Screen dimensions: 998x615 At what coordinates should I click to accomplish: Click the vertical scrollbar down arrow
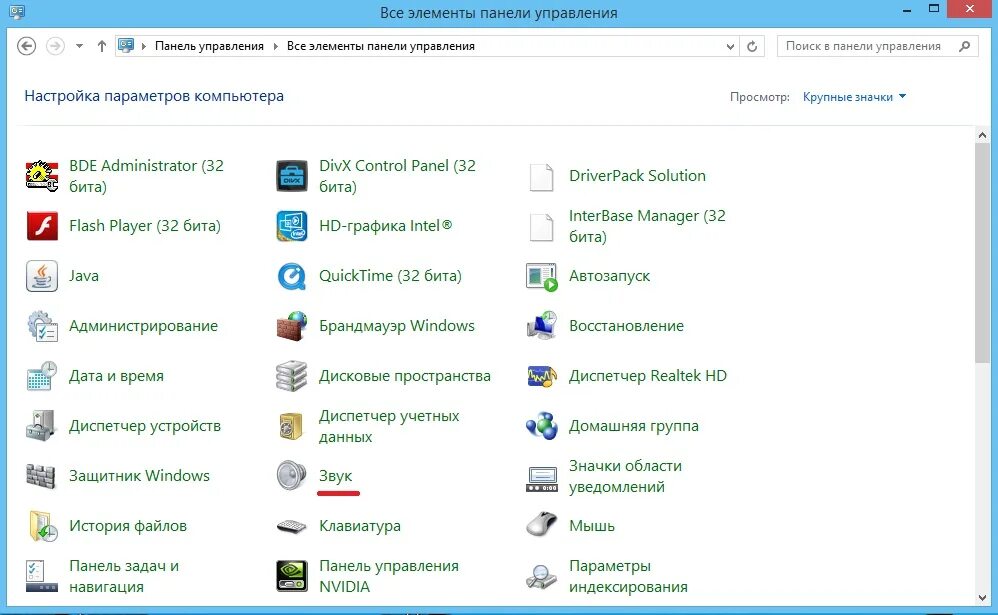pos(982,597)
